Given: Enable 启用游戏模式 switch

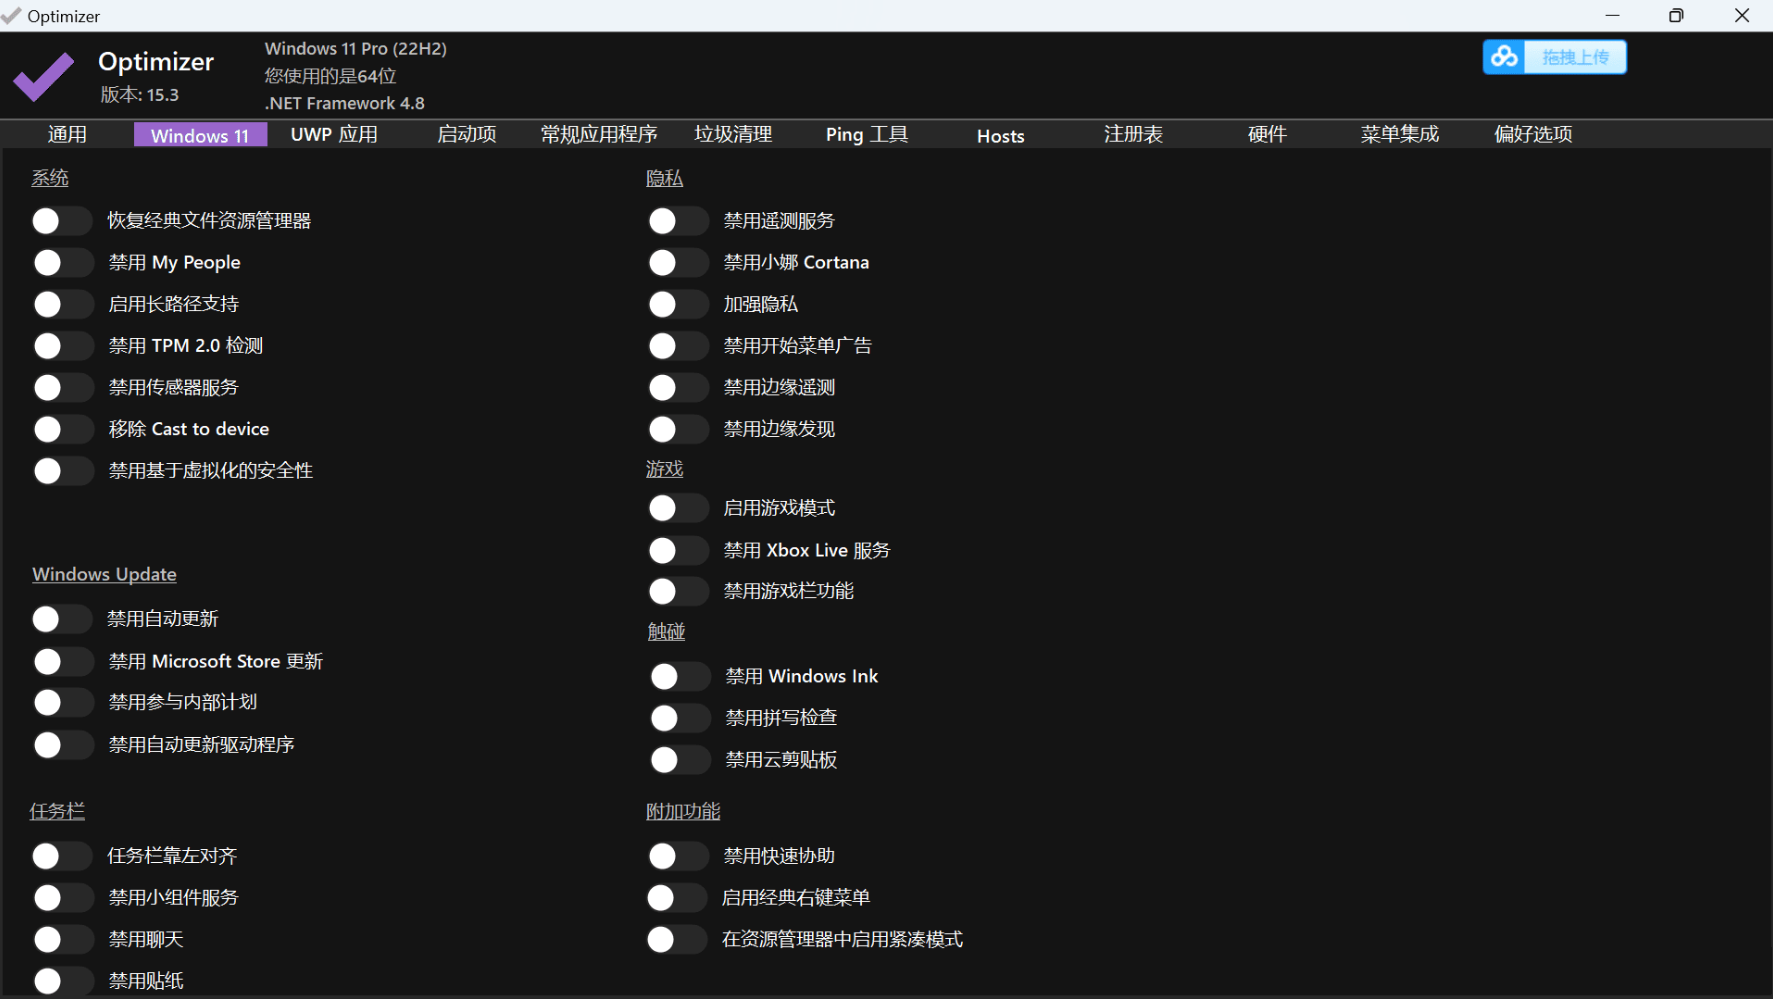Looking at the screenshot, I should pos(677,508).
